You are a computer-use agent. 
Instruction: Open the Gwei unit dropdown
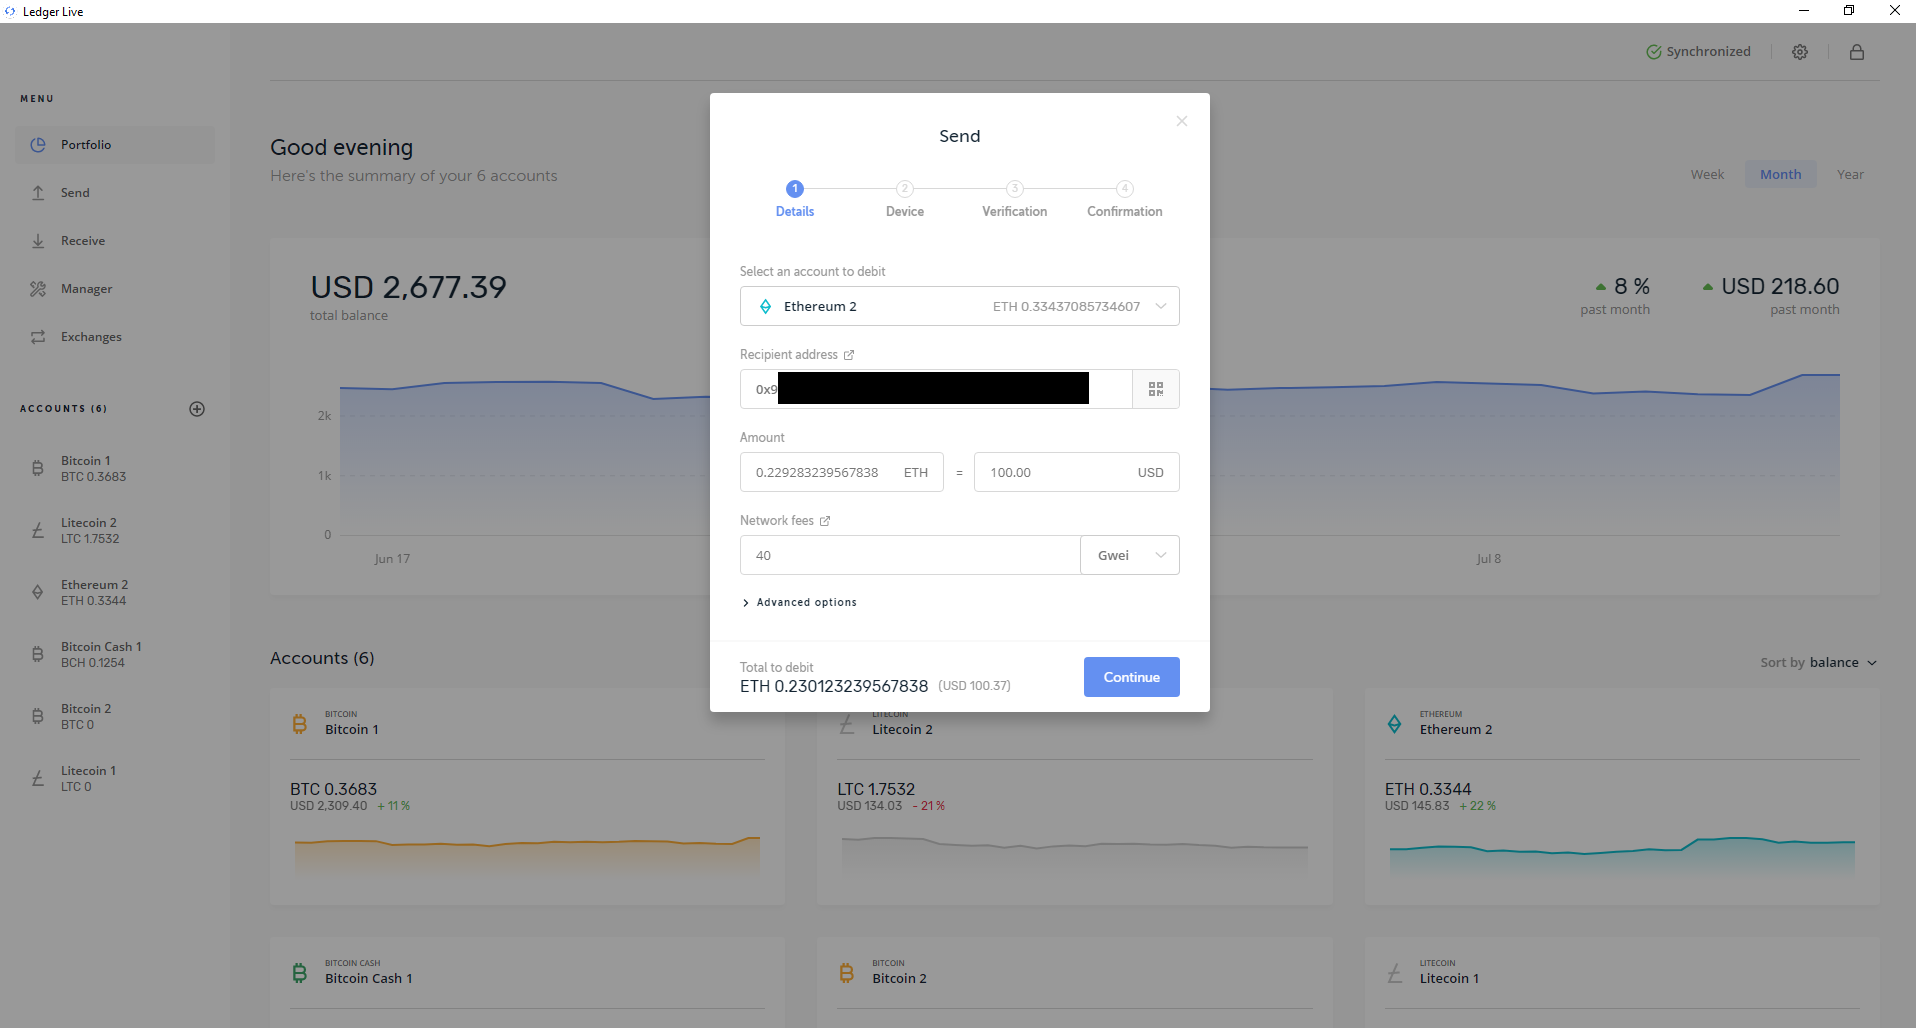click(x=1130, y=555)
